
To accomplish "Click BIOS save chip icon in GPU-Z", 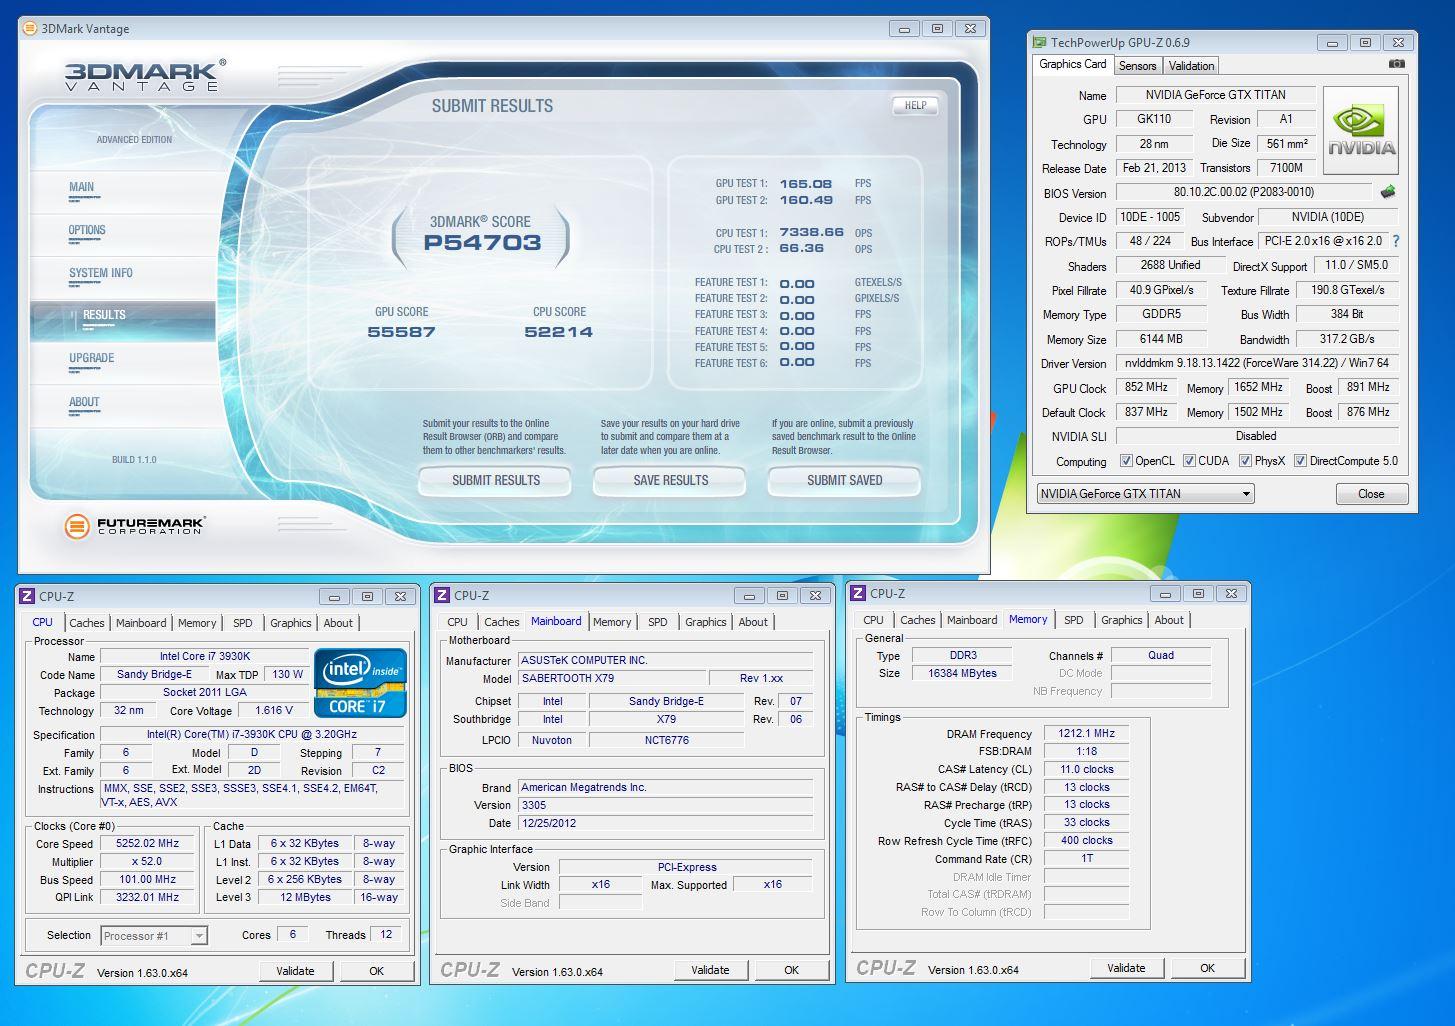I will click(x=1388, y=192).
